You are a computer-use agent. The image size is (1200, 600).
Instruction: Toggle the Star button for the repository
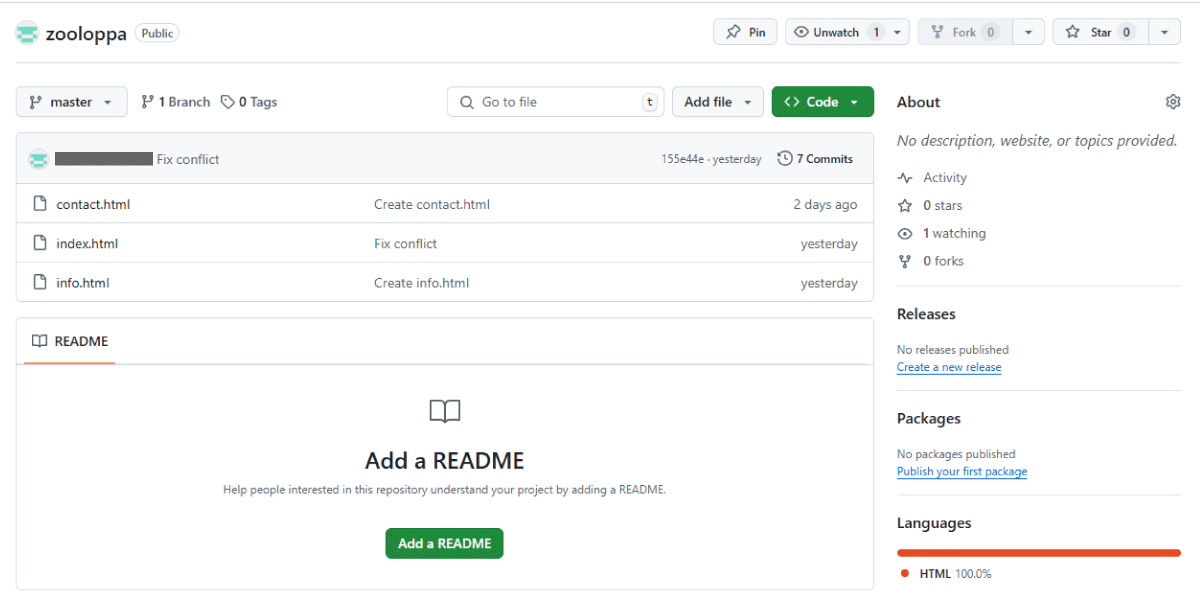click(1100, 32)
